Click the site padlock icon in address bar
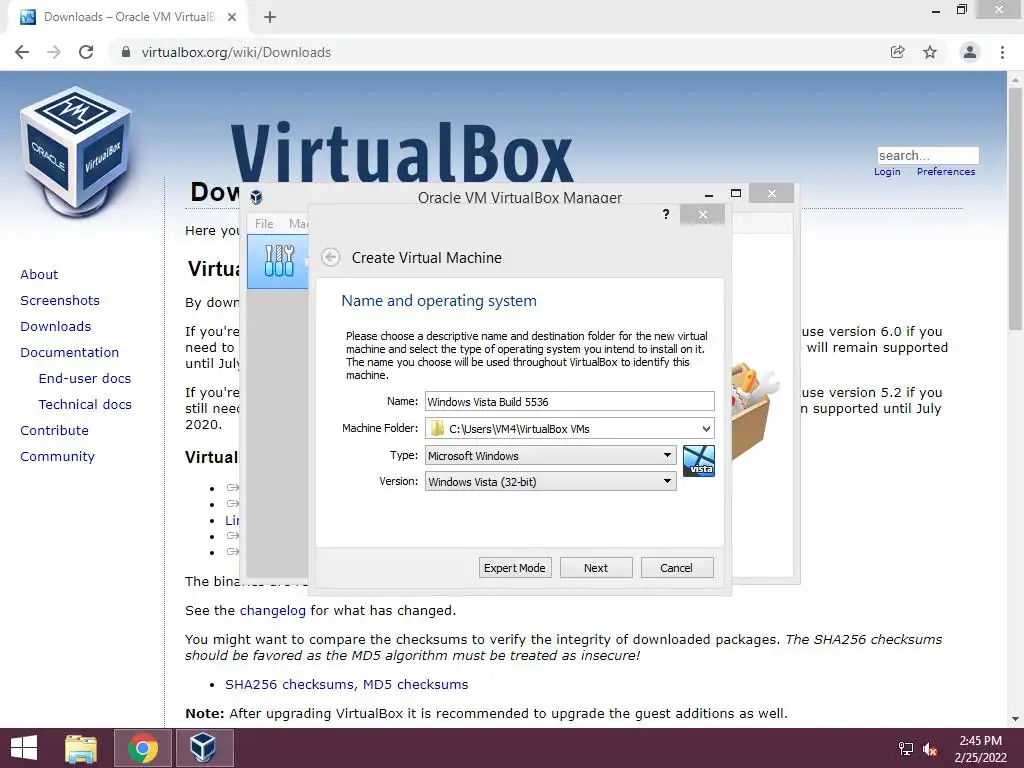 [126, 52]
